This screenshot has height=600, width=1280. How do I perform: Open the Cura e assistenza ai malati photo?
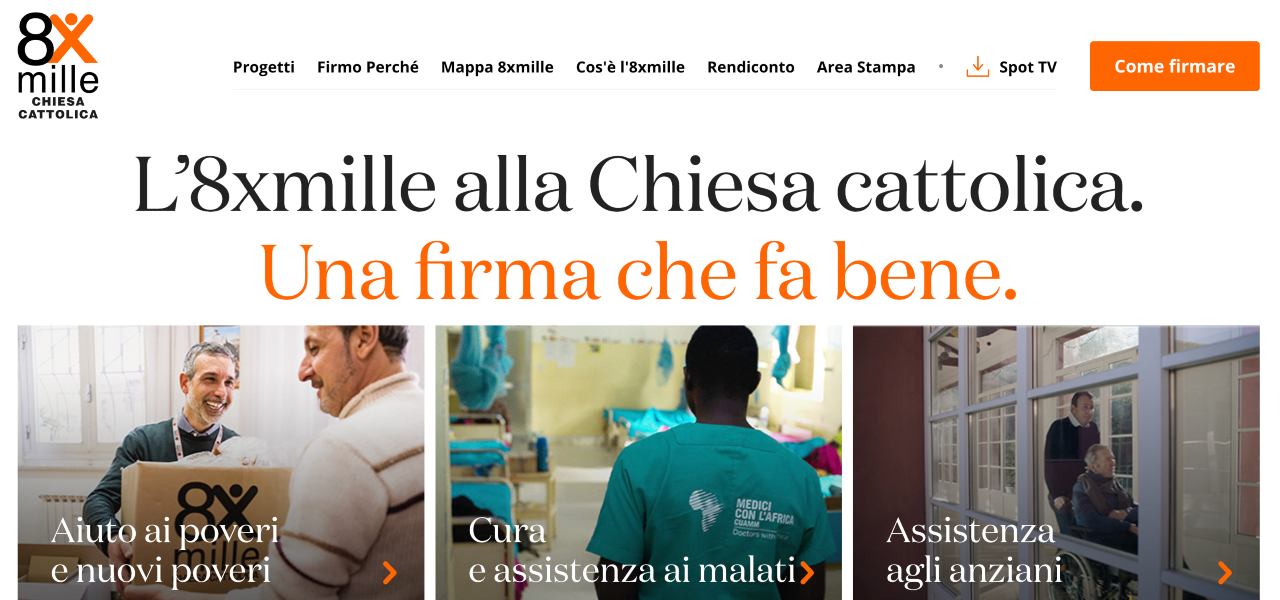click(x=638, y=462)
